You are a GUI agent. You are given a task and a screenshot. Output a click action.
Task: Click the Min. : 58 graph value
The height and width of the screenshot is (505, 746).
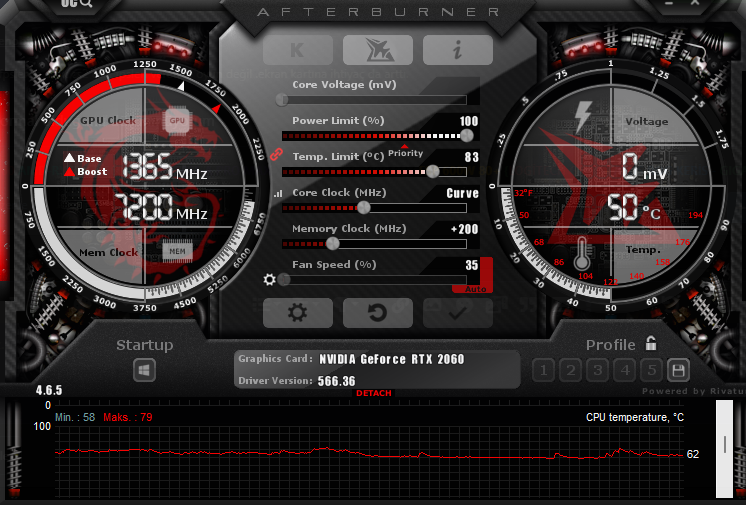coord(75,417)
